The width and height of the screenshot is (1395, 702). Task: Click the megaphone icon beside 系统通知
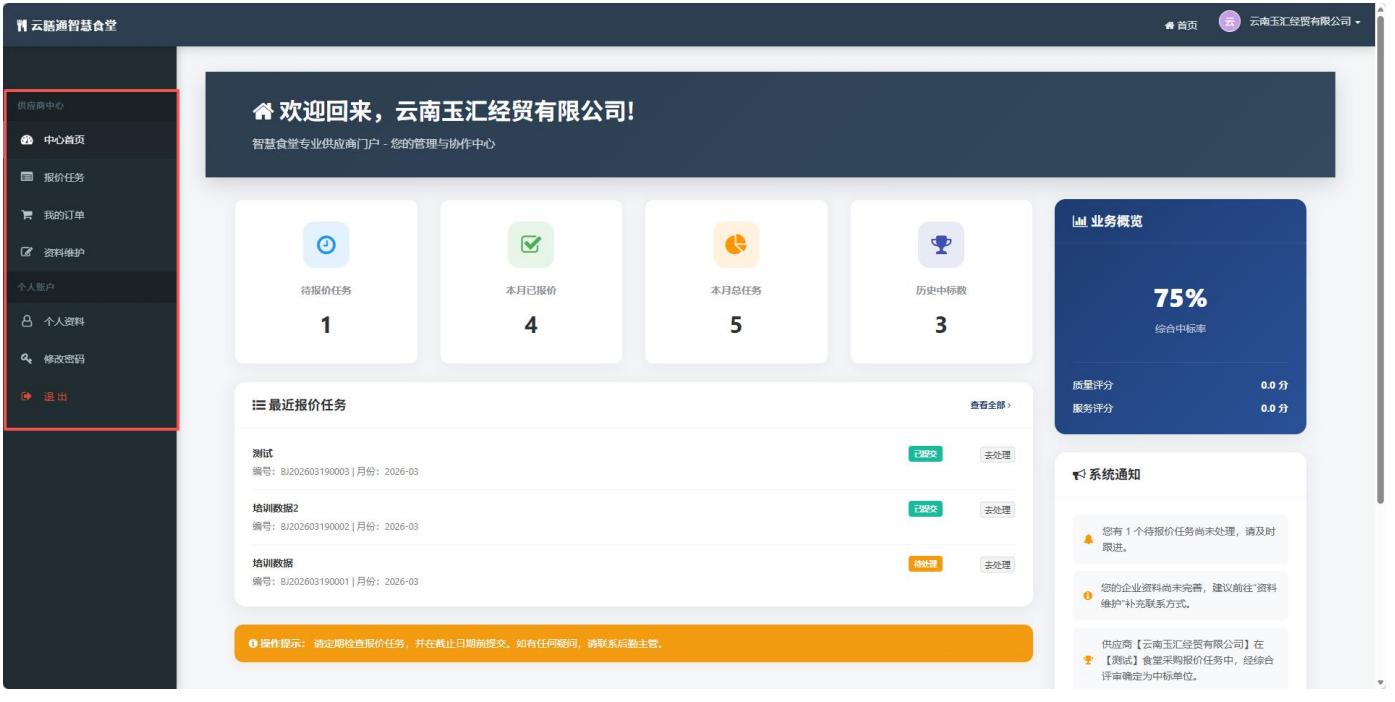click(x=1079, y=475)
